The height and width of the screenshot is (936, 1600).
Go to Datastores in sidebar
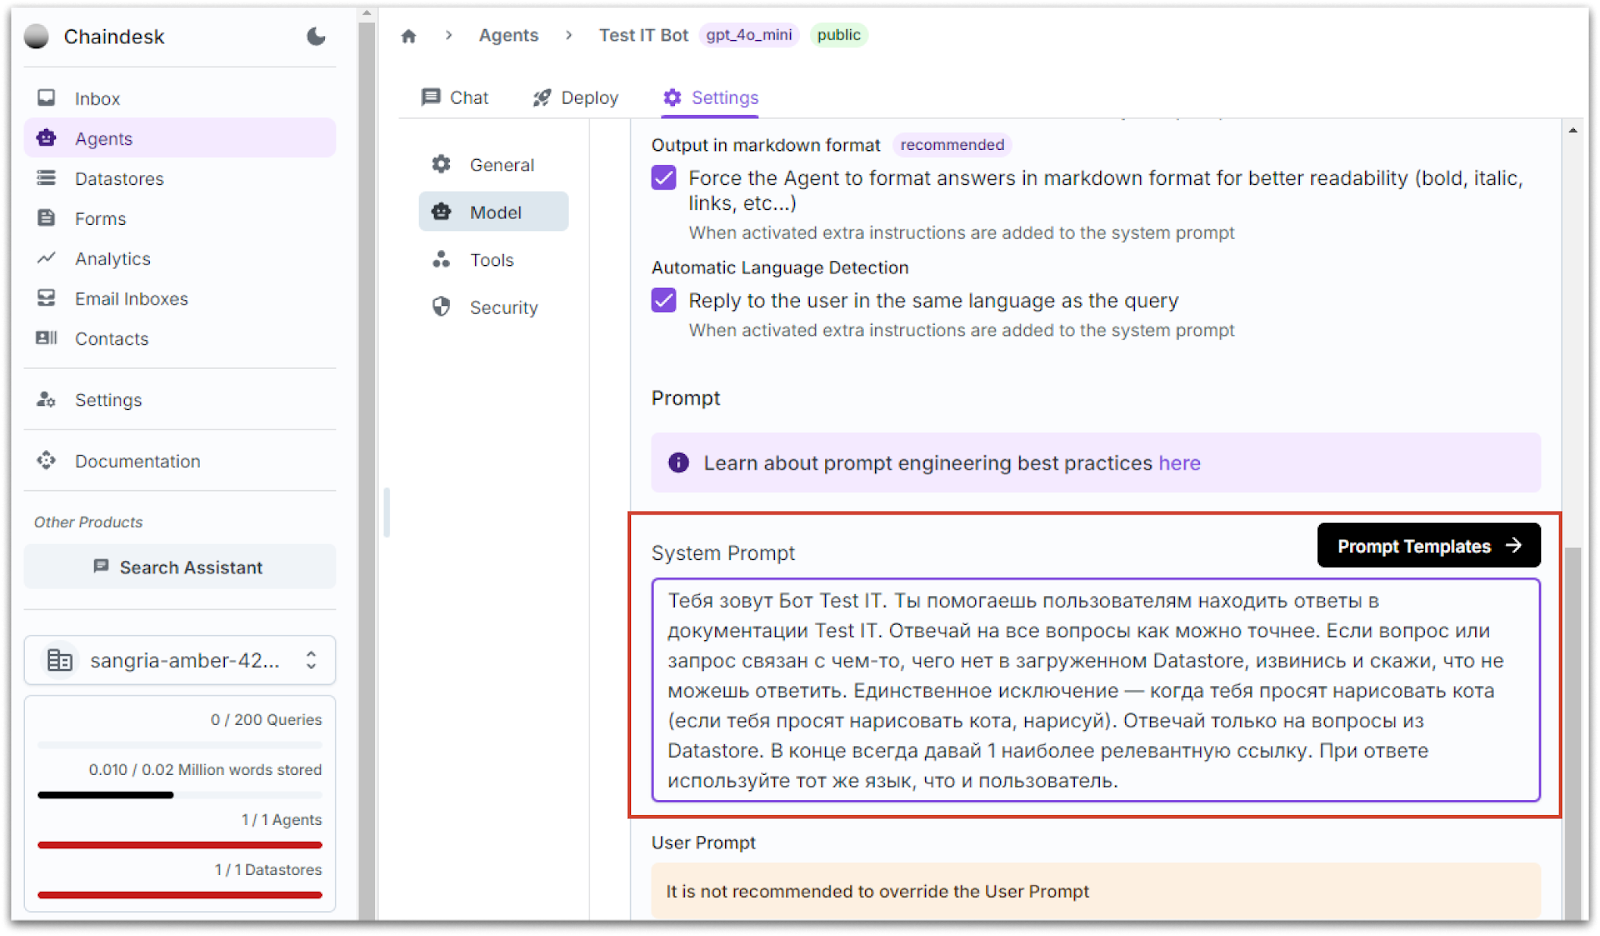(x=180, y=178)
